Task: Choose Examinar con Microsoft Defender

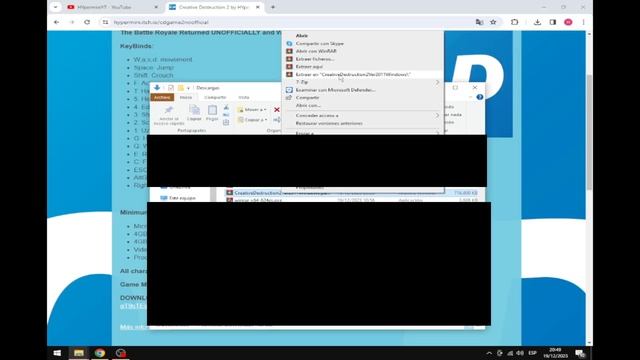Action: [x=335, y=90]
